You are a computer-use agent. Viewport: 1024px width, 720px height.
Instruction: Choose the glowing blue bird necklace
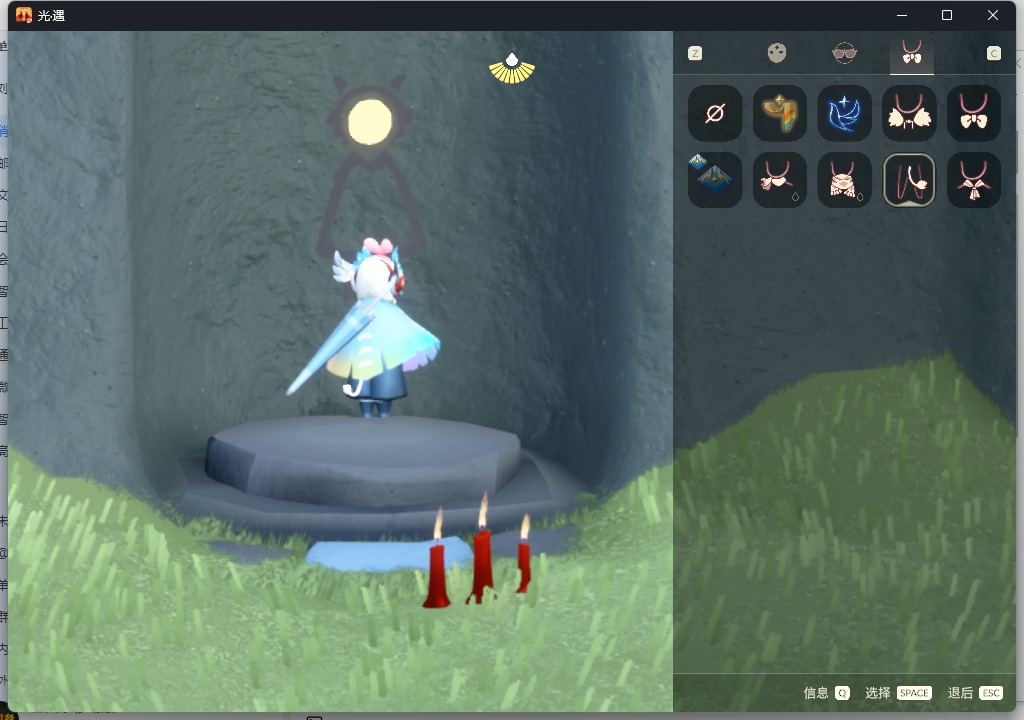(x=845, y=113)
